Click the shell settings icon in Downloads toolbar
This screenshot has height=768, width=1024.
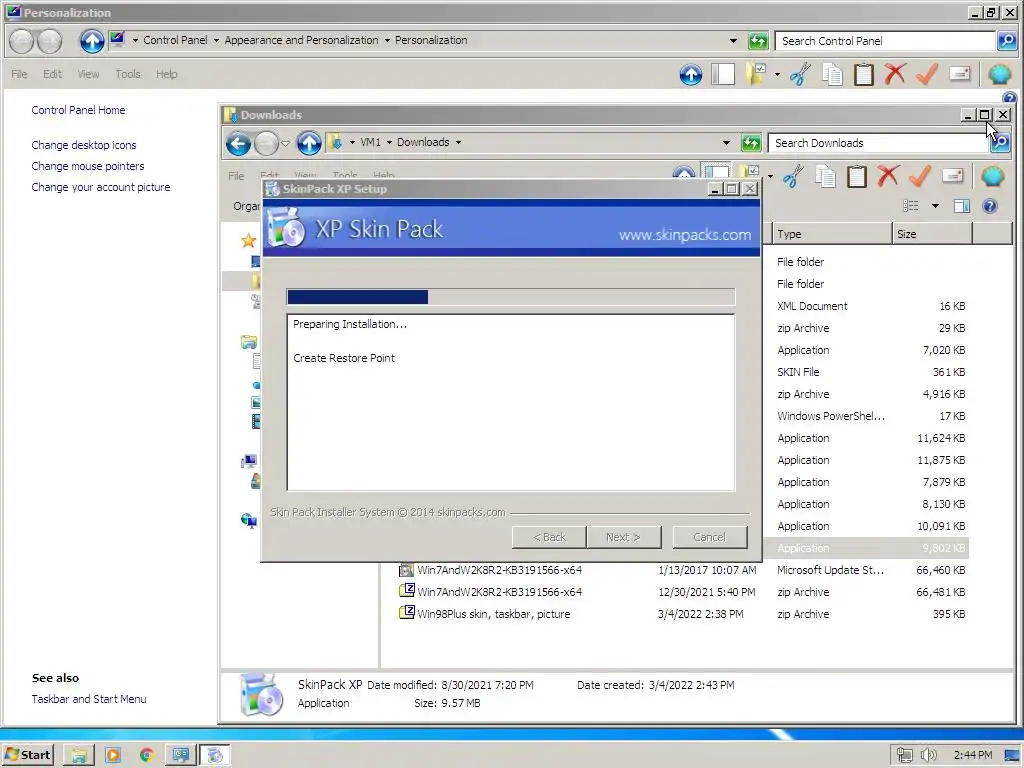[x=992, y=176]
